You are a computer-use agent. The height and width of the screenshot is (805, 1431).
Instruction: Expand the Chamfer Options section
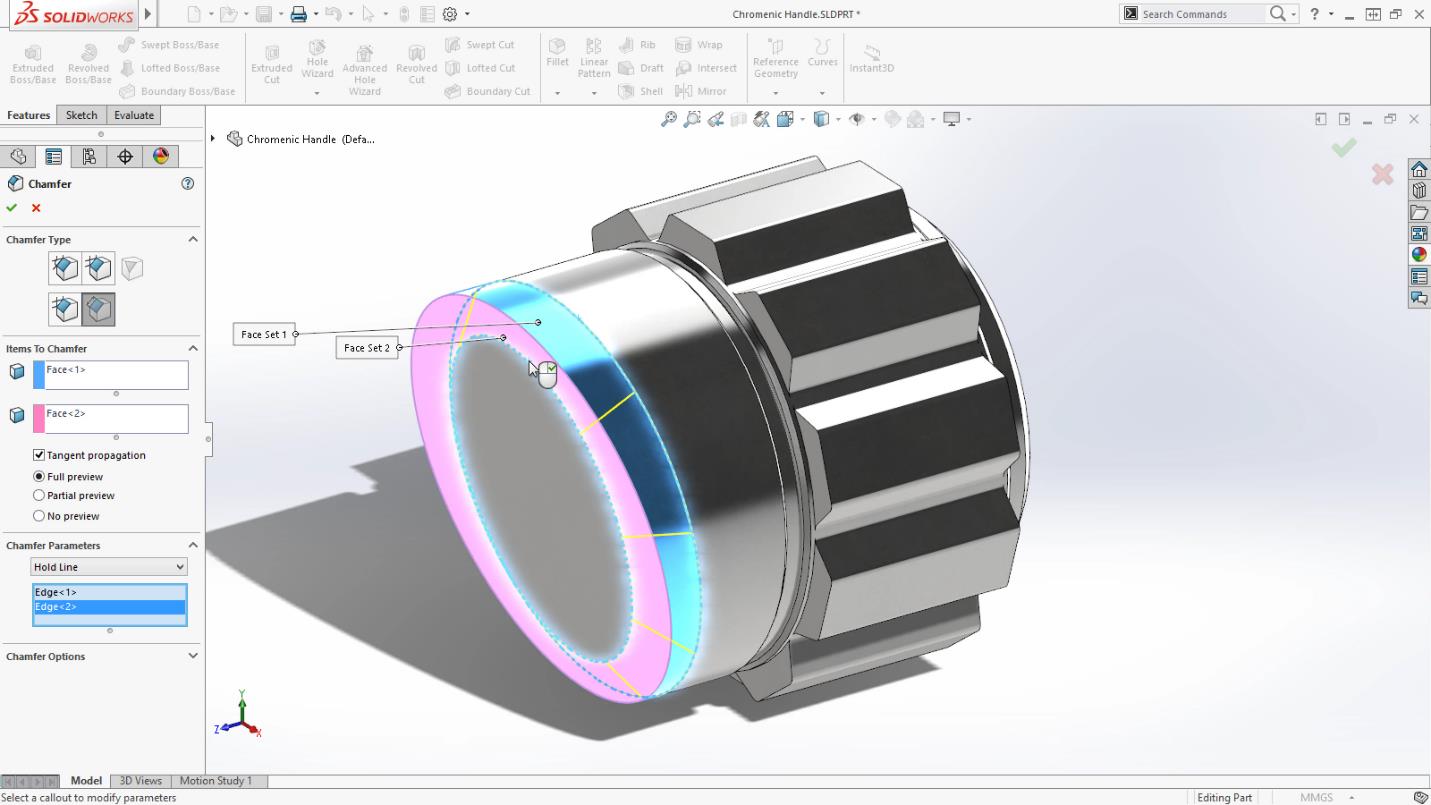pos(192,656)
